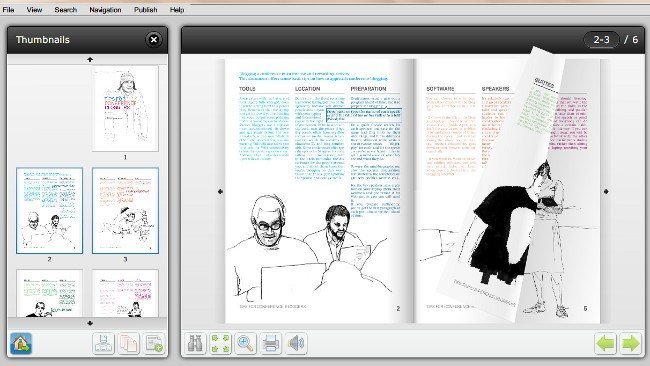Close the Thumbnails panel
650x366 pixels.
click(x=153, y=40)
